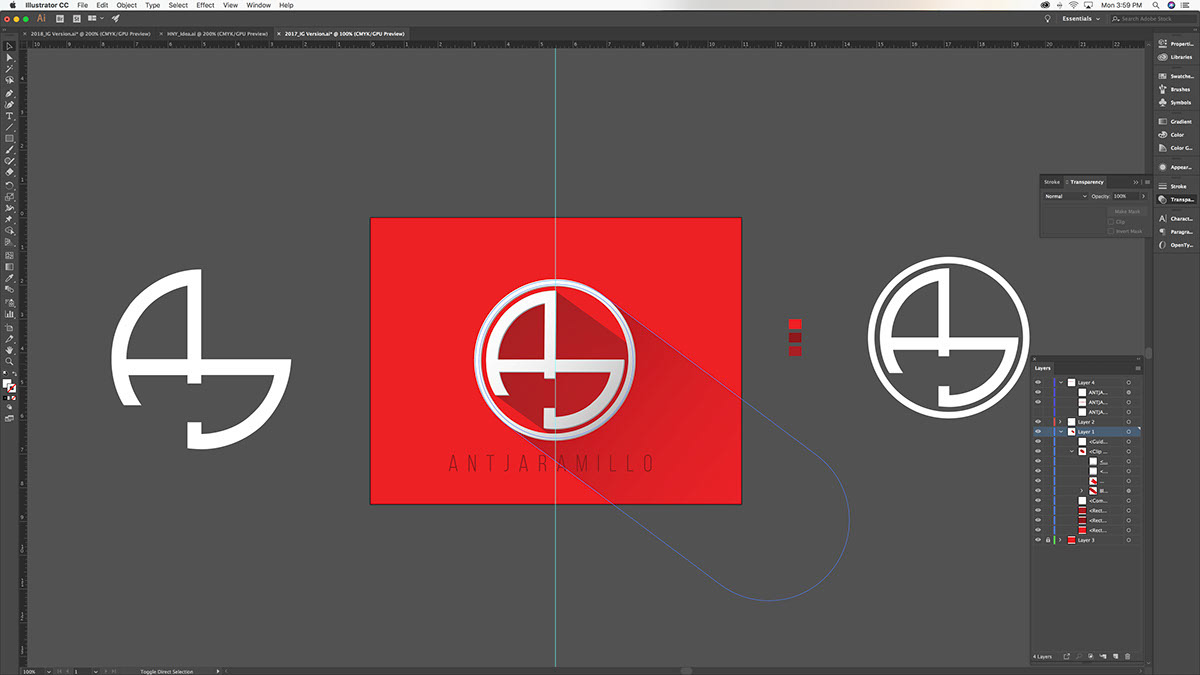Select the Type tool in the toolbar
Viewport: 1200px width, 675px height.
[10, 116]
